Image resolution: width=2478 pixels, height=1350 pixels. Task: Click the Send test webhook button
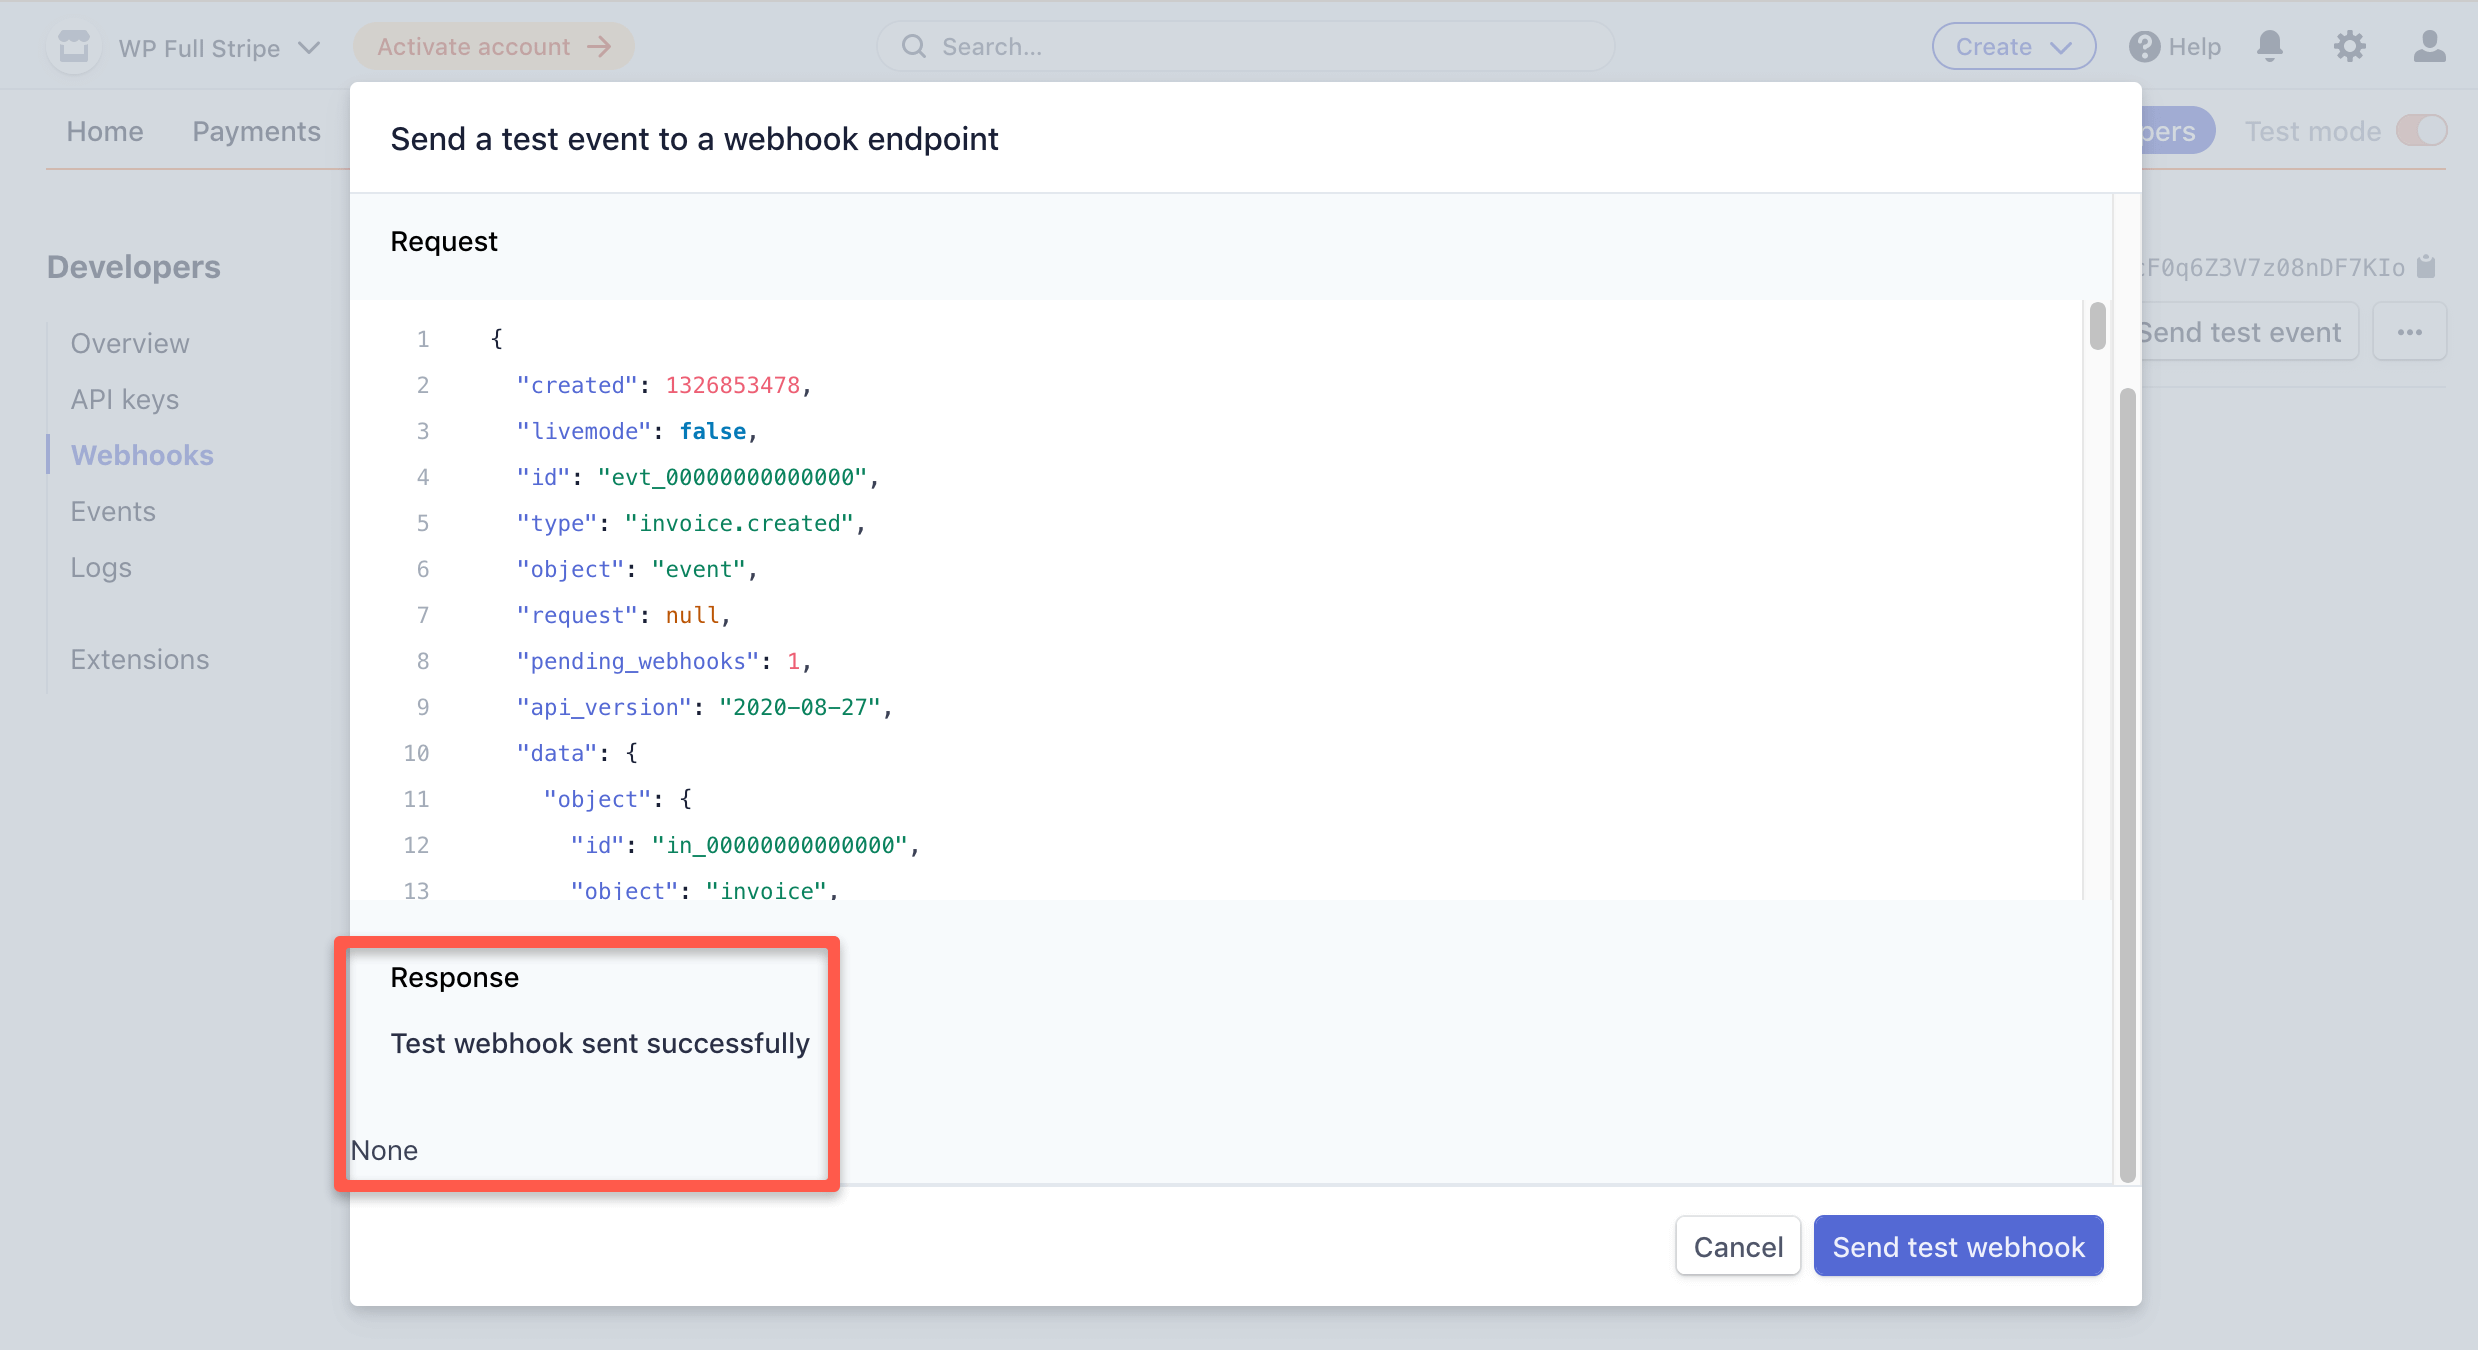[1958, 1246]
